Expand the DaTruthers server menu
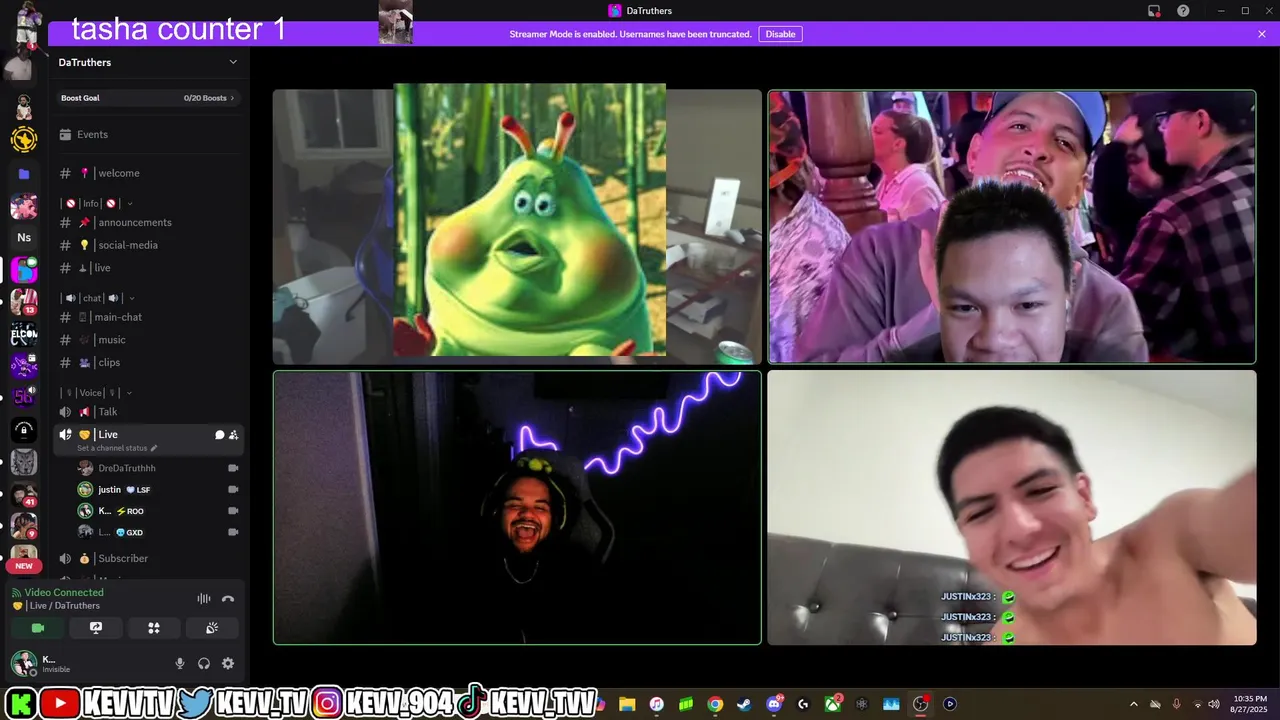1280x720 pixels. click(149, 62)
